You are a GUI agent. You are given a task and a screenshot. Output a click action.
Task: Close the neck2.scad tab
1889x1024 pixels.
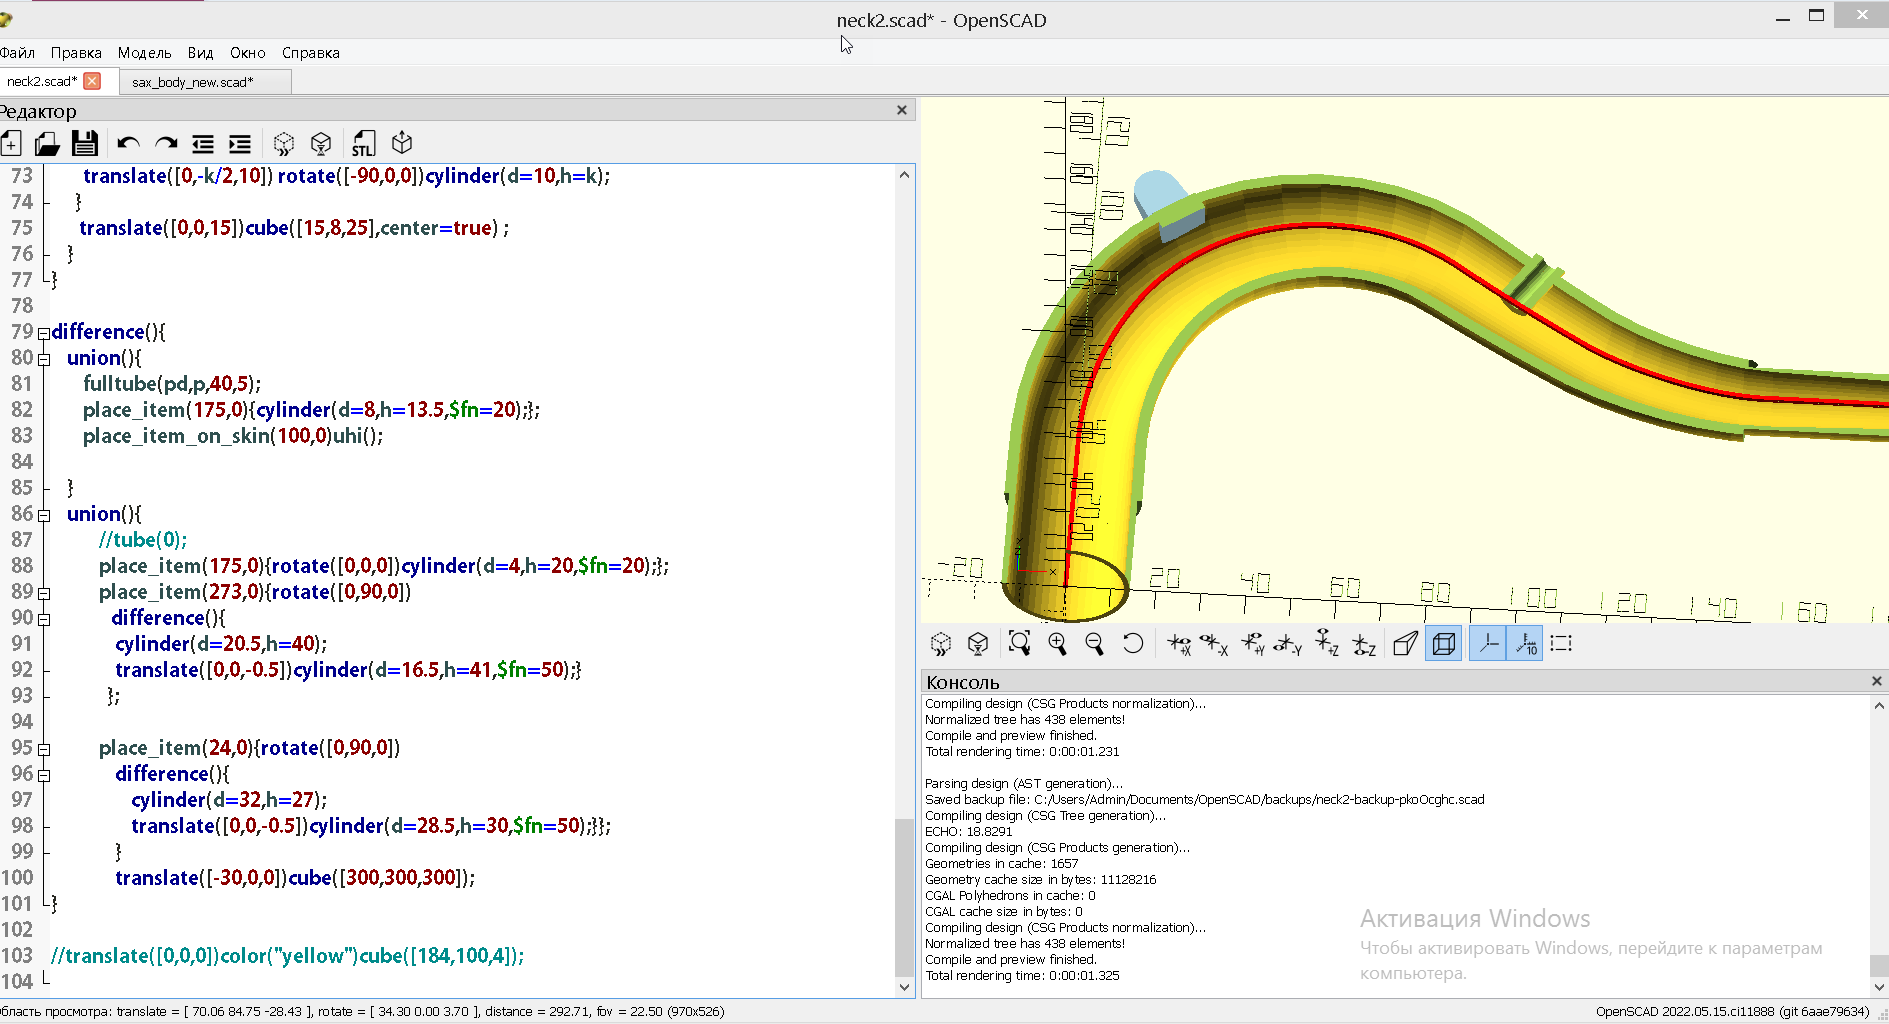click(x=92, y=81)
